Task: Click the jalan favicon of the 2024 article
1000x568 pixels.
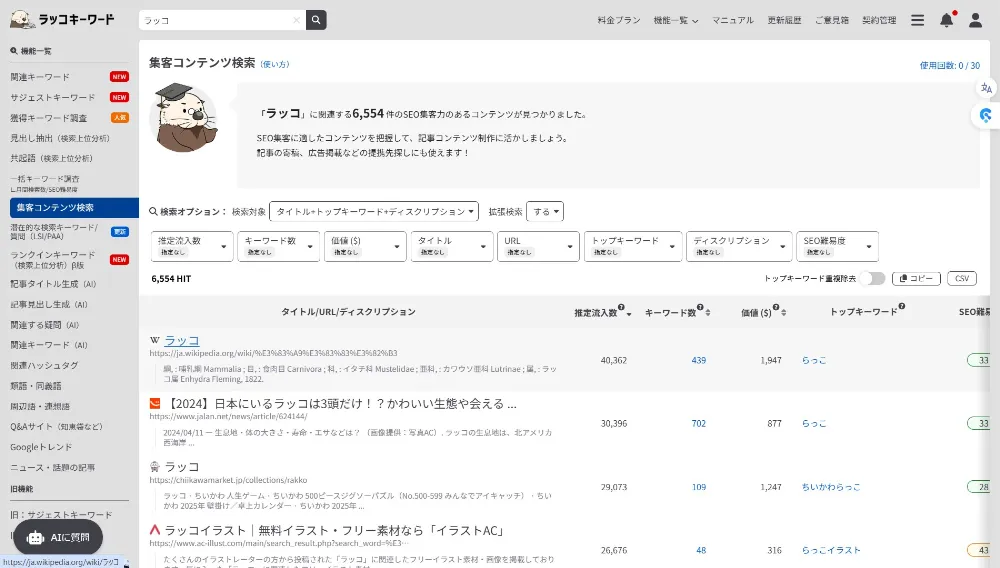Action: [155, 404]
